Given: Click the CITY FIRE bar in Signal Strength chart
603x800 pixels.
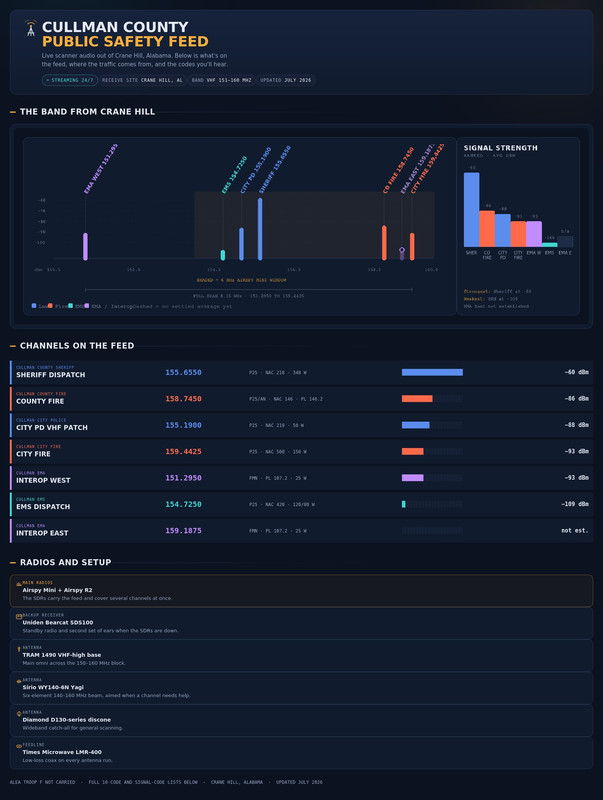Looking at the screenshot, I should point(518,234).
